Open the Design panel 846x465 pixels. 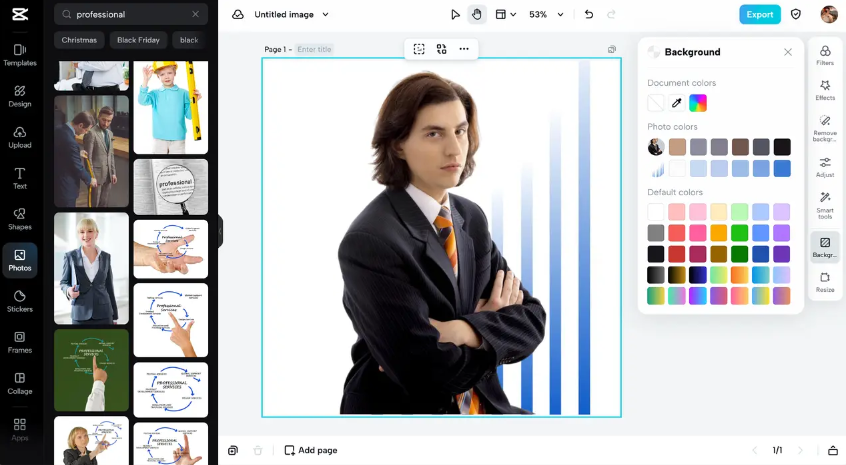(20, 97)
